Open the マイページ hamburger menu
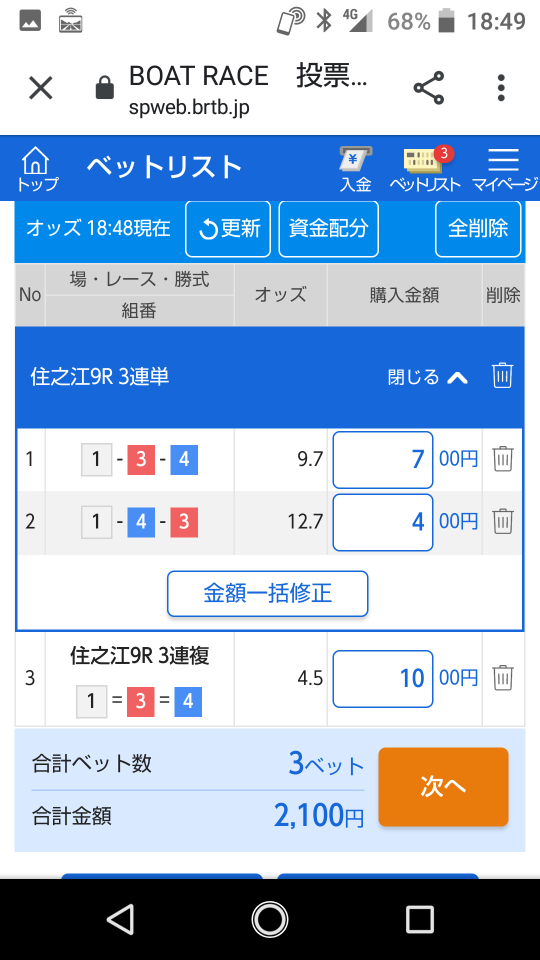Screen dimensions: 540x960 pos(504,169)
